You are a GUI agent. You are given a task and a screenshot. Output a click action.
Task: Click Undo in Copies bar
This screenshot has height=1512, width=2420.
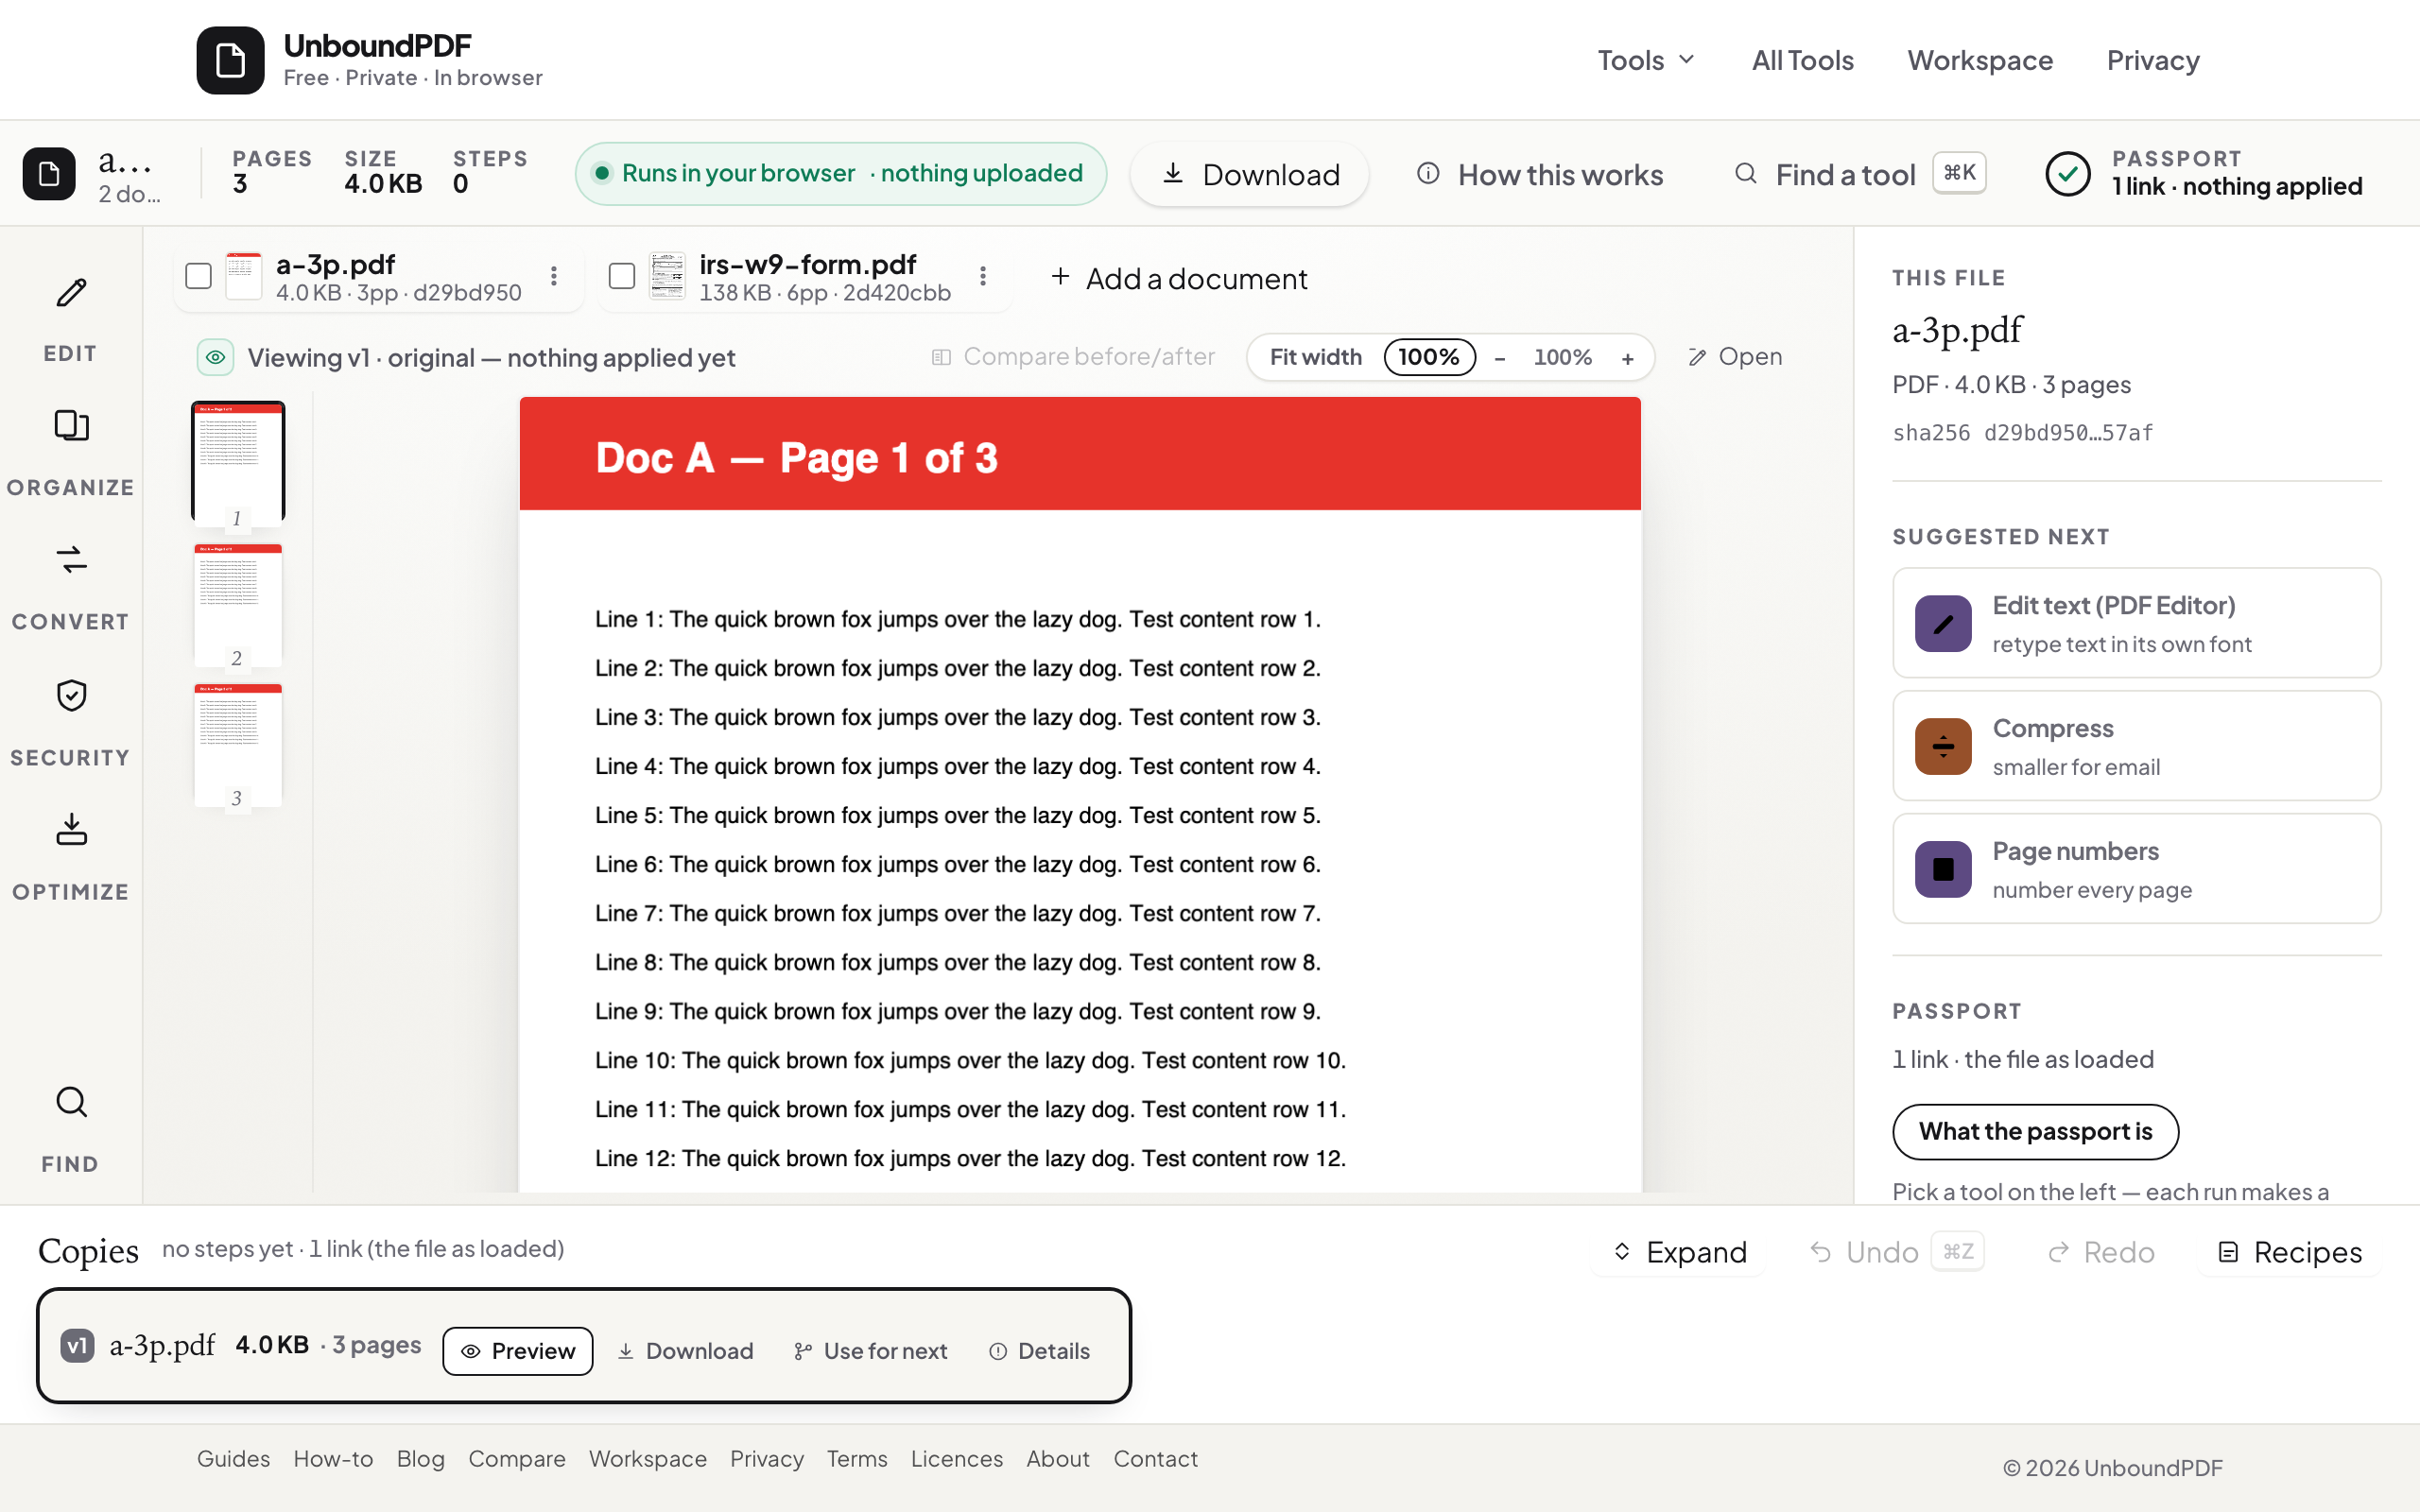(1896, 1252)
